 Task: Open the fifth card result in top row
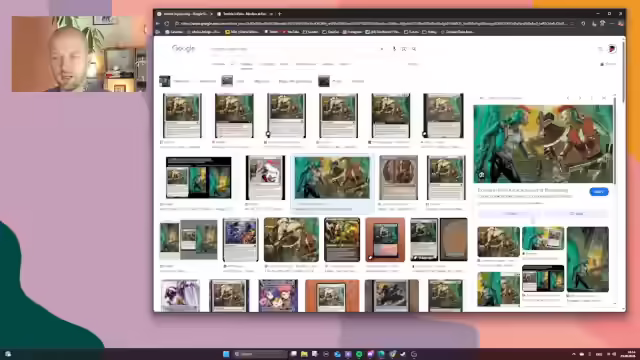coord(391,116)
